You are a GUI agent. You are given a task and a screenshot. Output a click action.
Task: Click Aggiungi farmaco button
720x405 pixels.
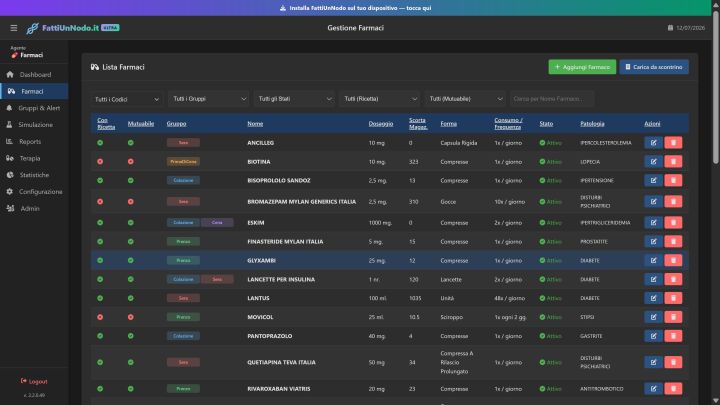[582, 67]
